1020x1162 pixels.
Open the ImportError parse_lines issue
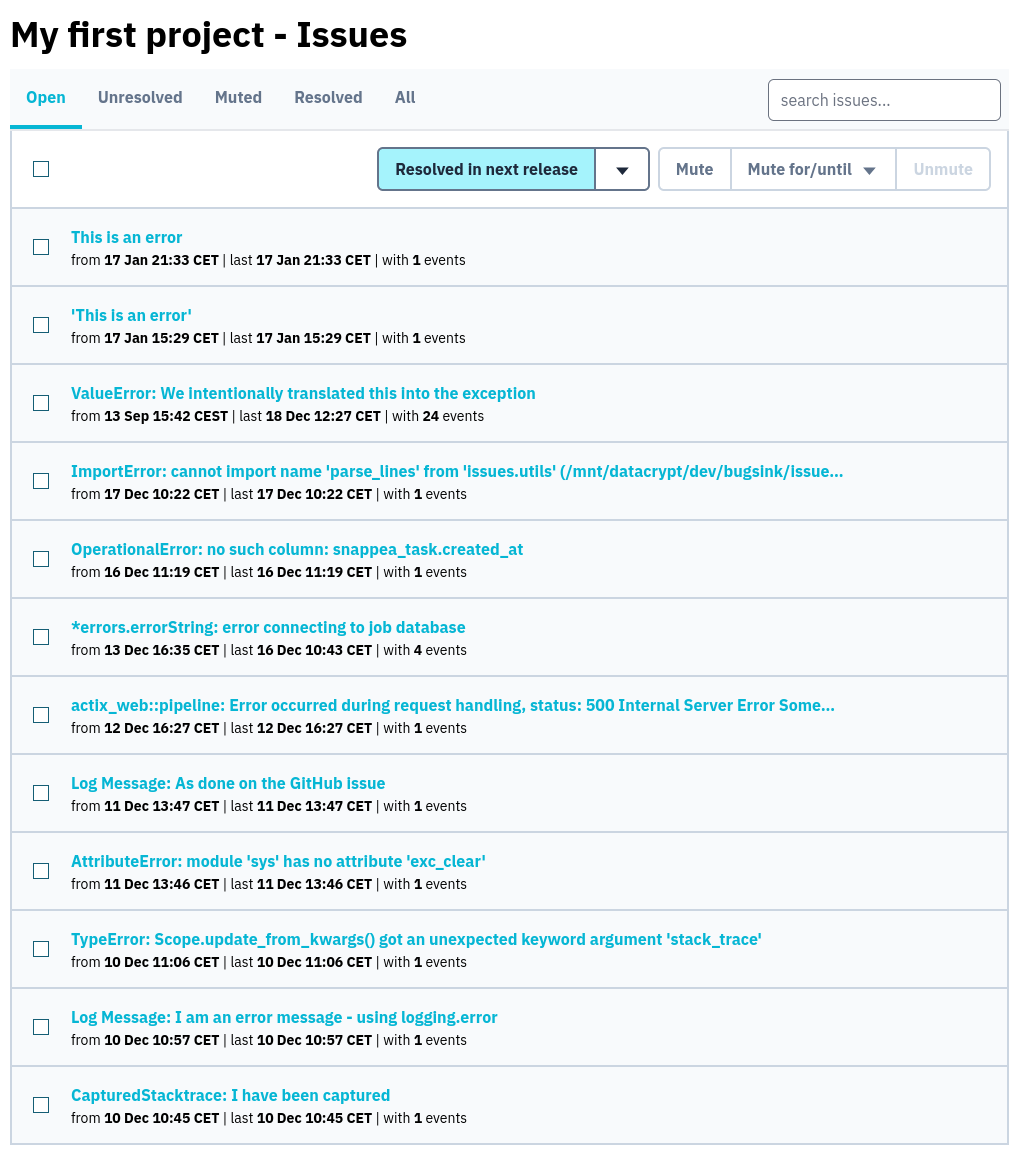click(456, 472)
